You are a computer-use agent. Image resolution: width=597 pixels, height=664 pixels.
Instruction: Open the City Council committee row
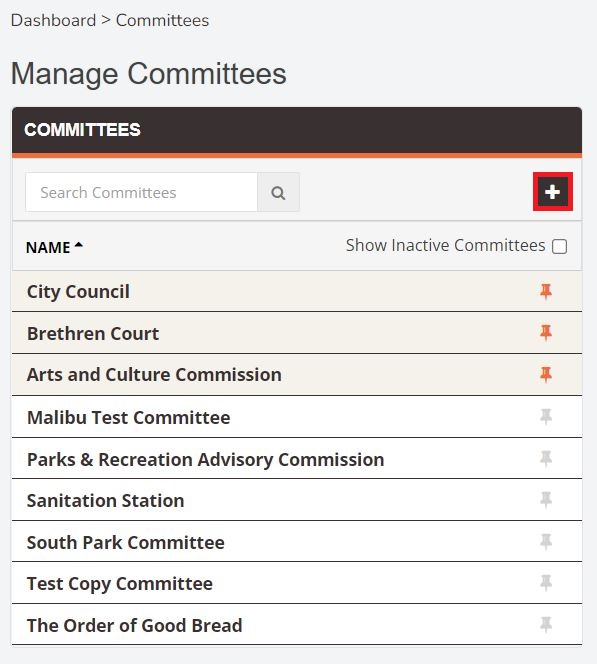297,292
